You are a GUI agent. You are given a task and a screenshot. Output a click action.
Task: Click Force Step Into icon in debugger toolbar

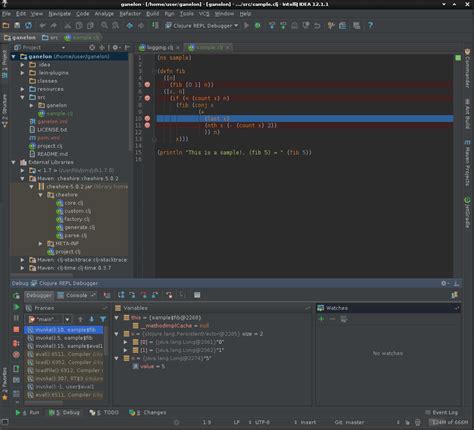[x=144, y=295]
